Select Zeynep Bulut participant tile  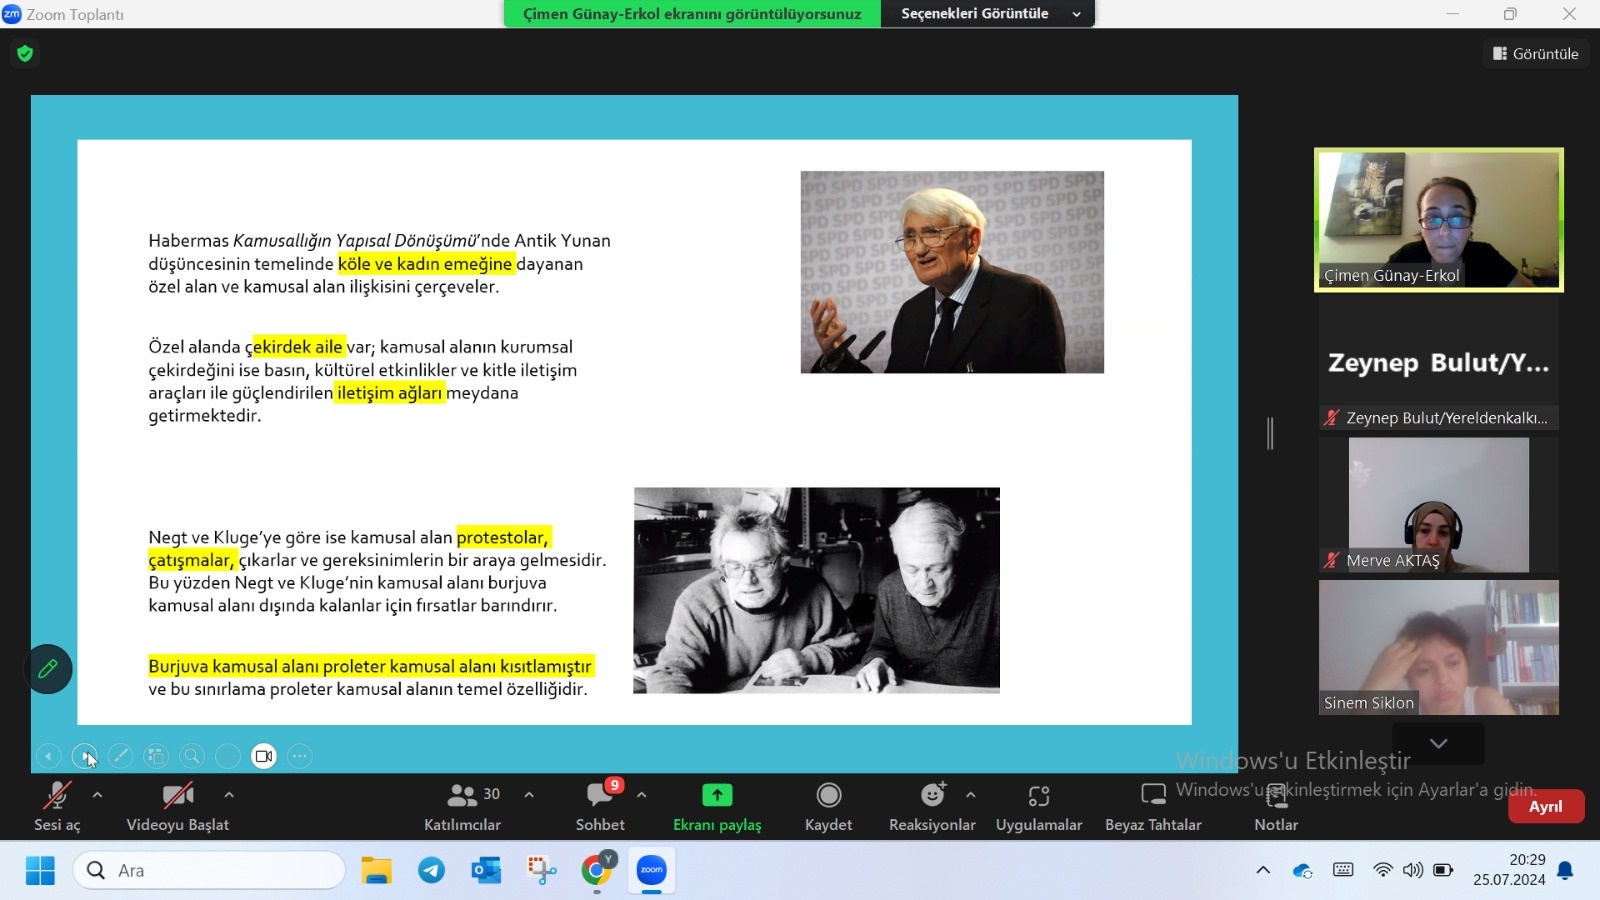coord(1439,362)
